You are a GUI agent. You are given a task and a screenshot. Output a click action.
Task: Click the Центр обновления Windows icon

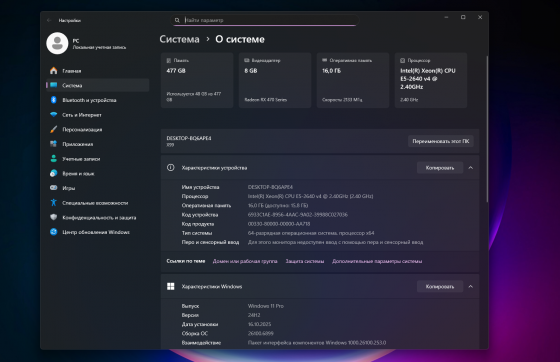pyautogui.click(x=54, y=232)
